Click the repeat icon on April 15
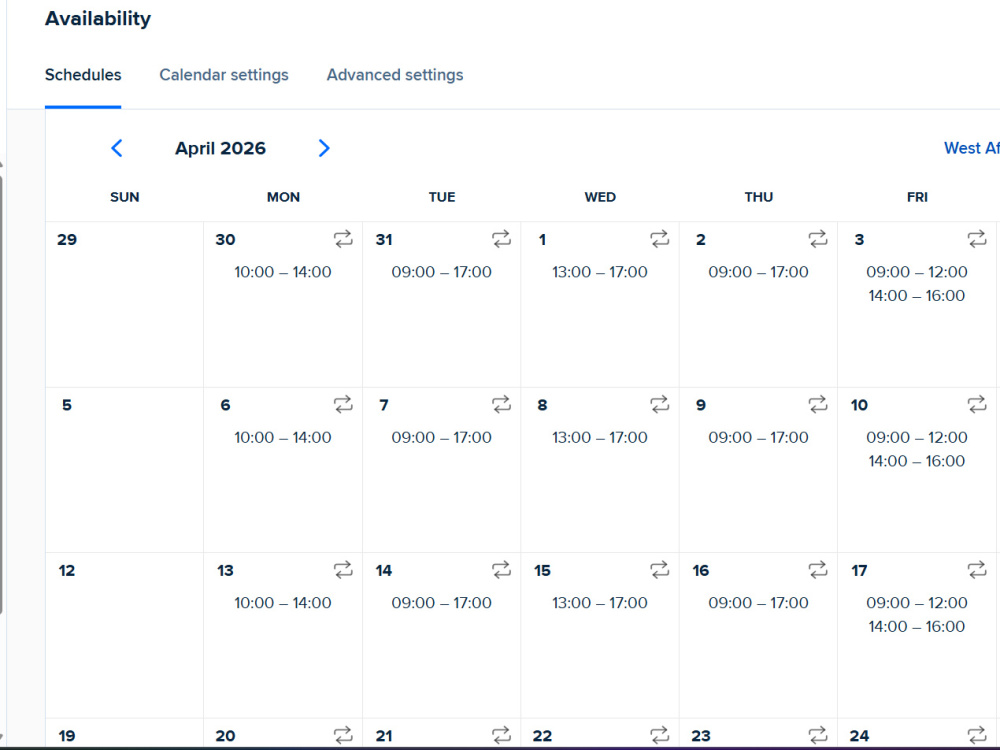 [659, 570]
